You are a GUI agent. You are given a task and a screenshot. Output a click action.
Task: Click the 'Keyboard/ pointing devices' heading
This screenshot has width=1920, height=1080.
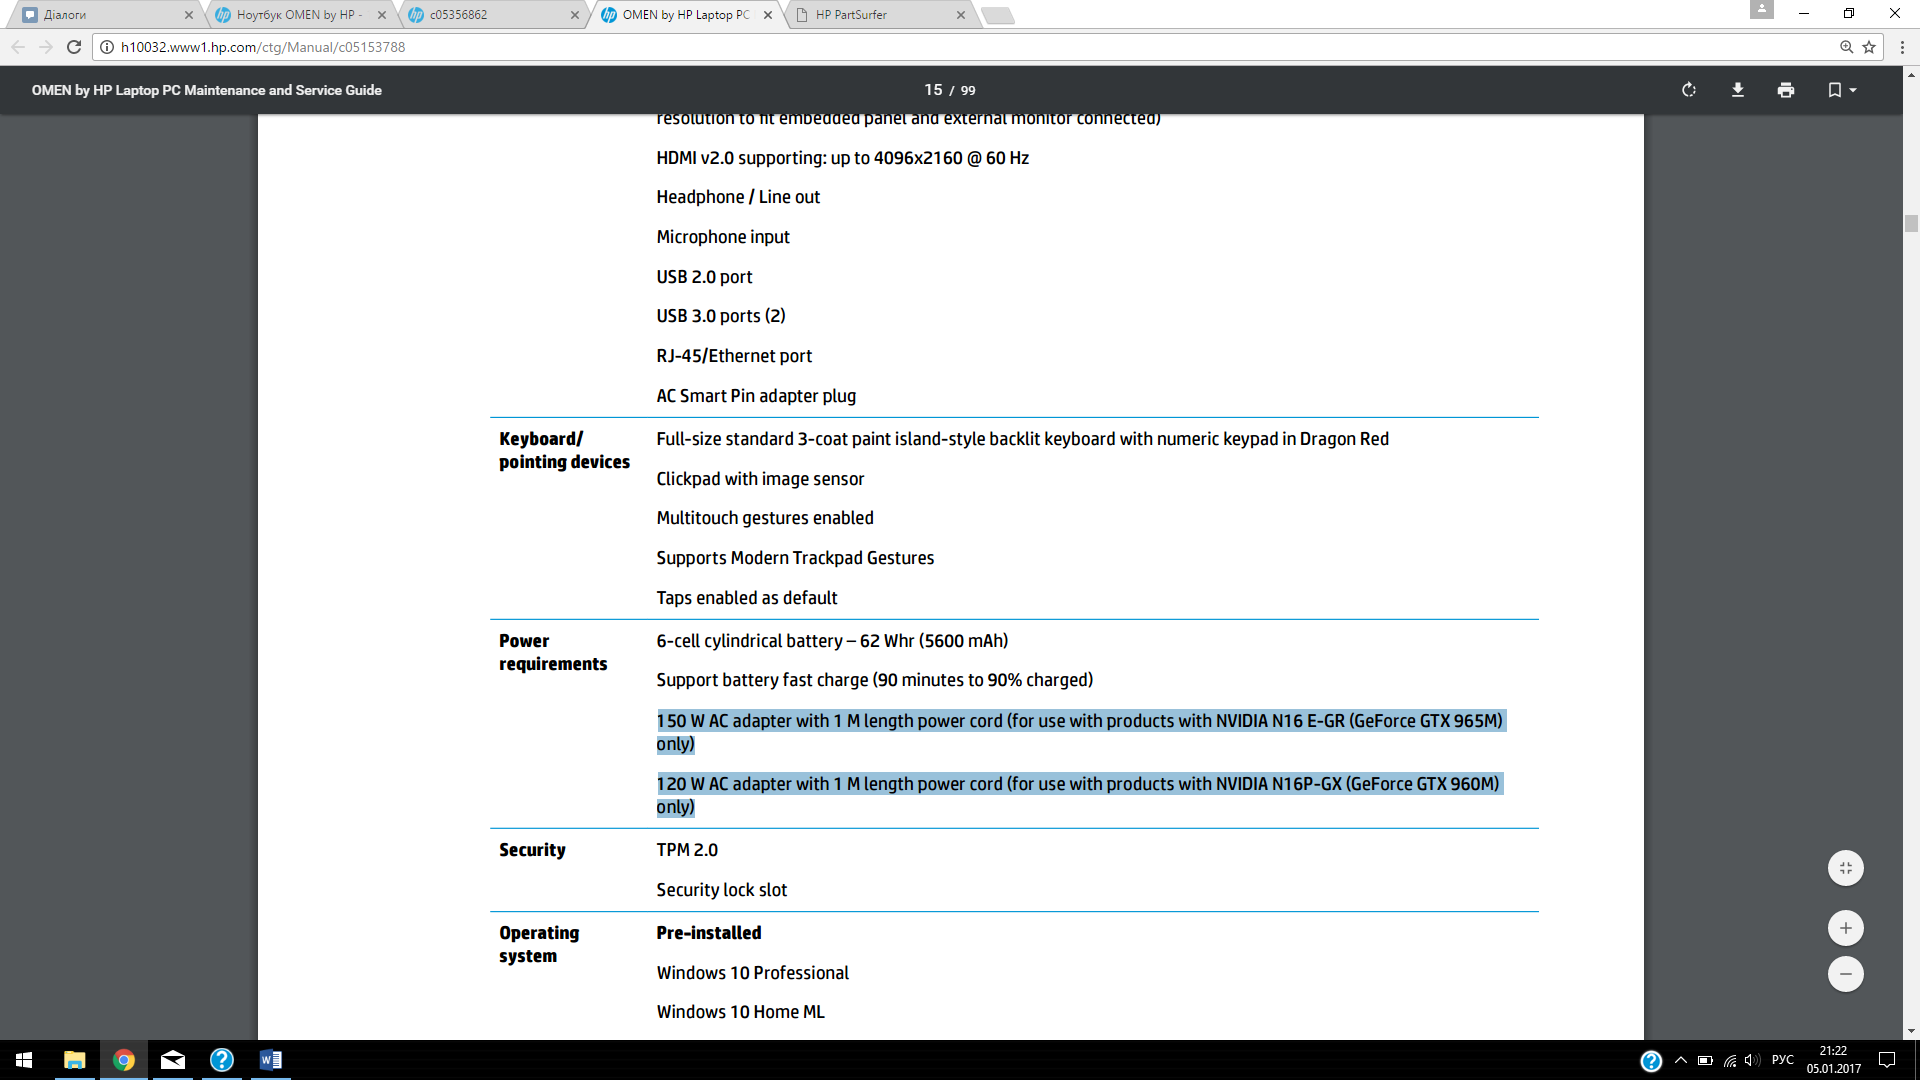[x=564, y=450]
